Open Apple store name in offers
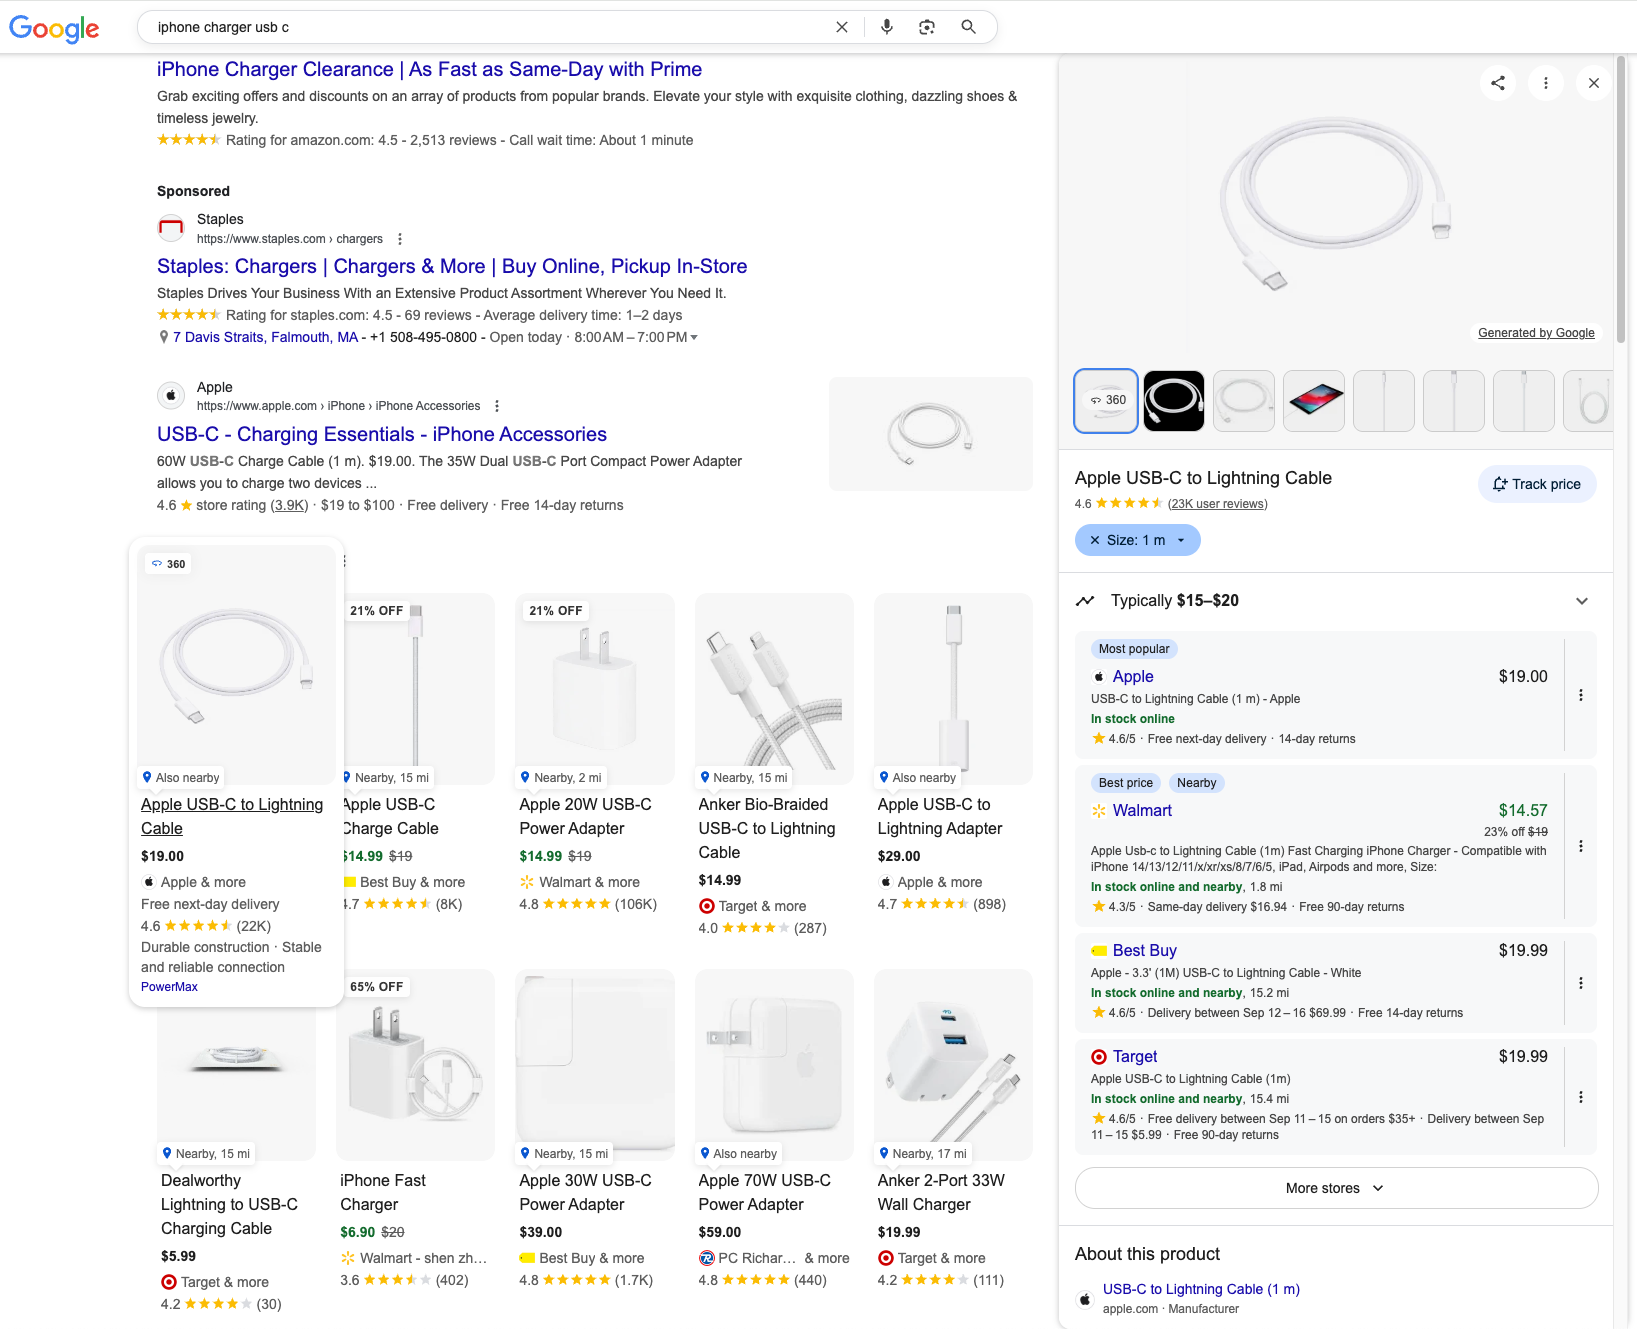Viewport: 1637px width, 1329px height. [x=1133, y=677]
